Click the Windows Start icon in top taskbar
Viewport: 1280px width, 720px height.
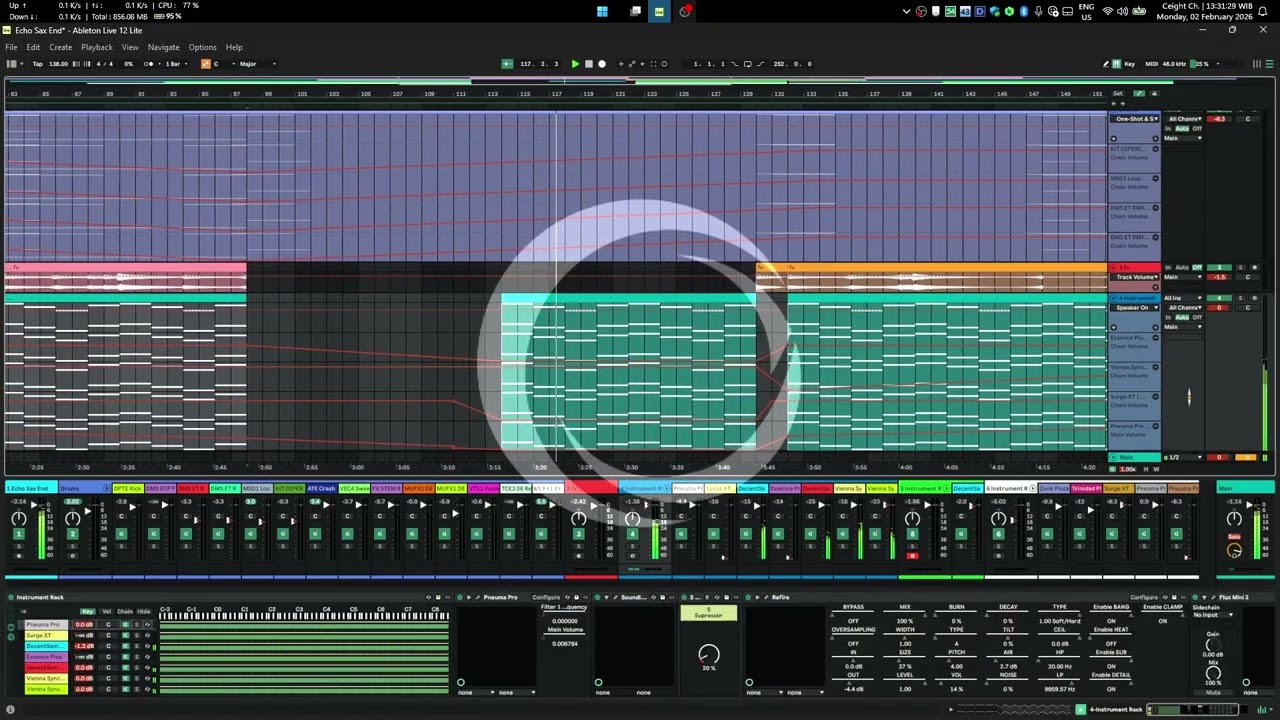(602, 11)
